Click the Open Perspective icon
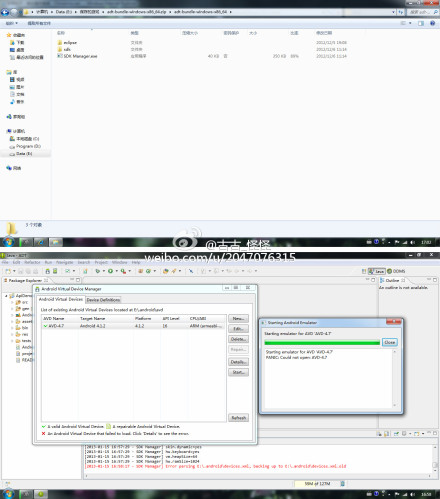The height and width of the screenshot is (499, 440). [x=364, y=271]
